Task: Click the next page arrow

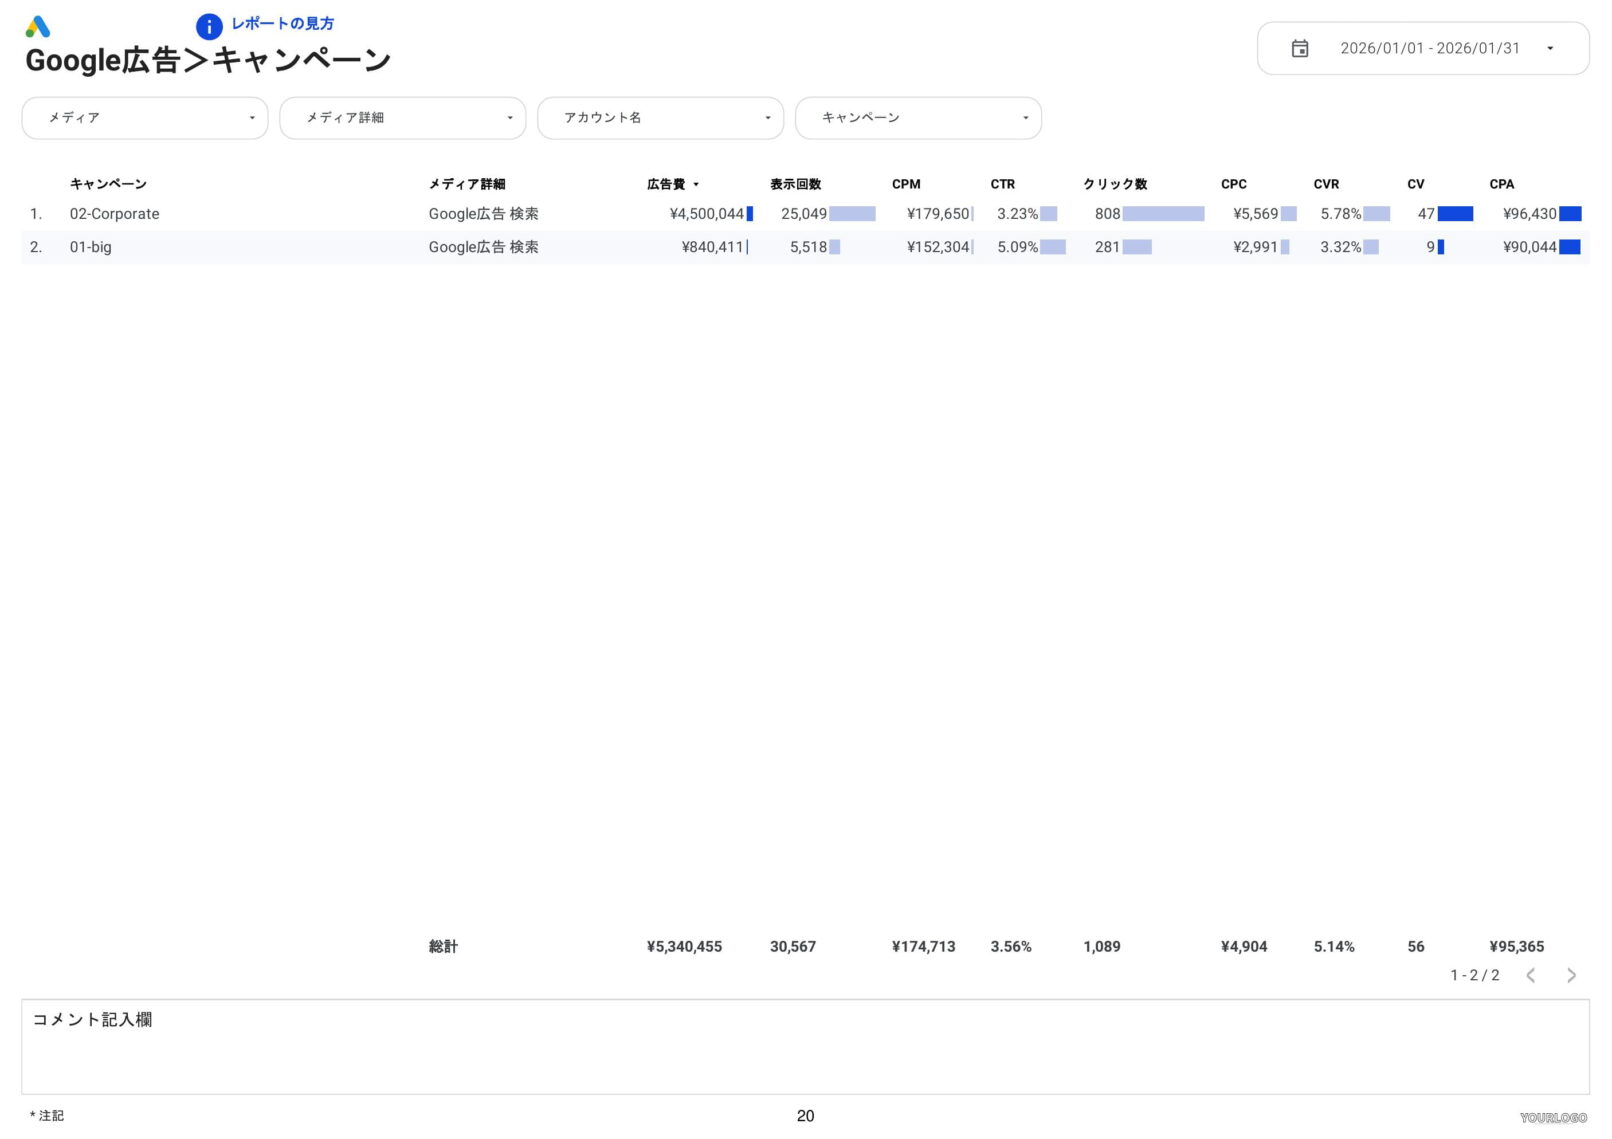Action: pos(1570,975)
